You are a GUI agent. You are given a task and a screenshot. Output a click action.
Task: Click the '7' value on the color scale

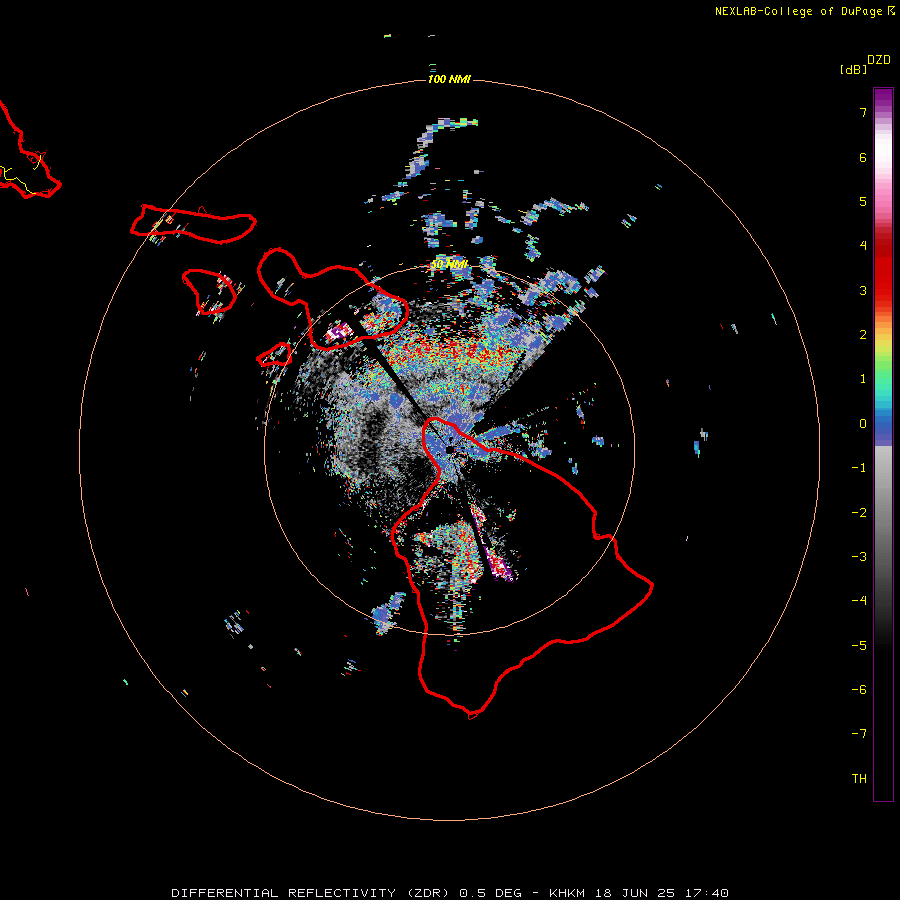point(863,112)
